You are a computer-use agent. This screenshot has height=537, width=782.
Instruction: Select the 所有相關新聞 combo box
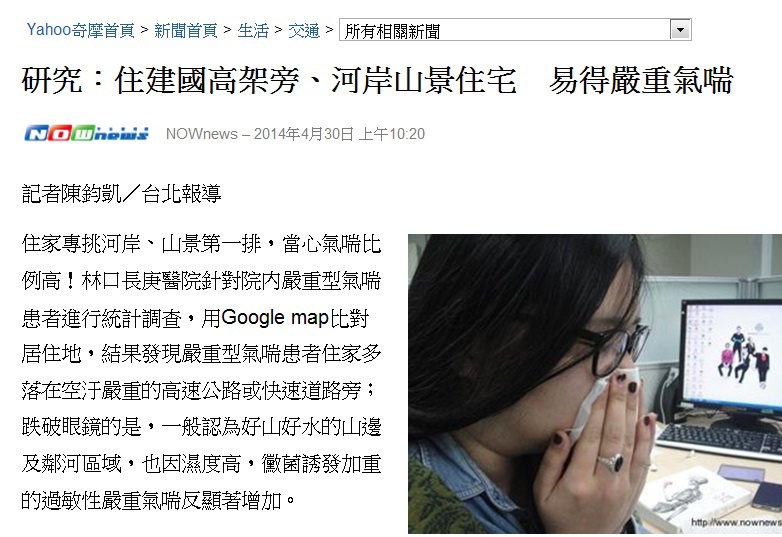coord(515,30)
